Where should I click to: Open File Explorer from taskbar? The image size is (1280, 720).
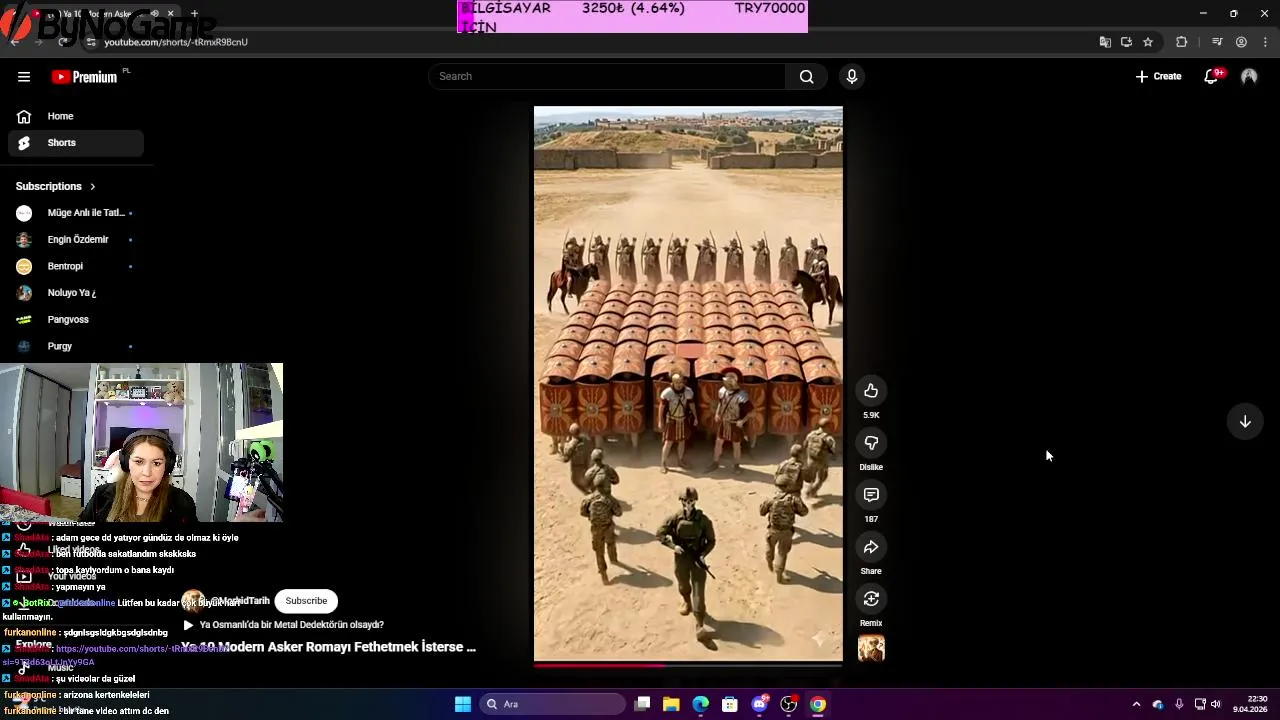(671, 704)
